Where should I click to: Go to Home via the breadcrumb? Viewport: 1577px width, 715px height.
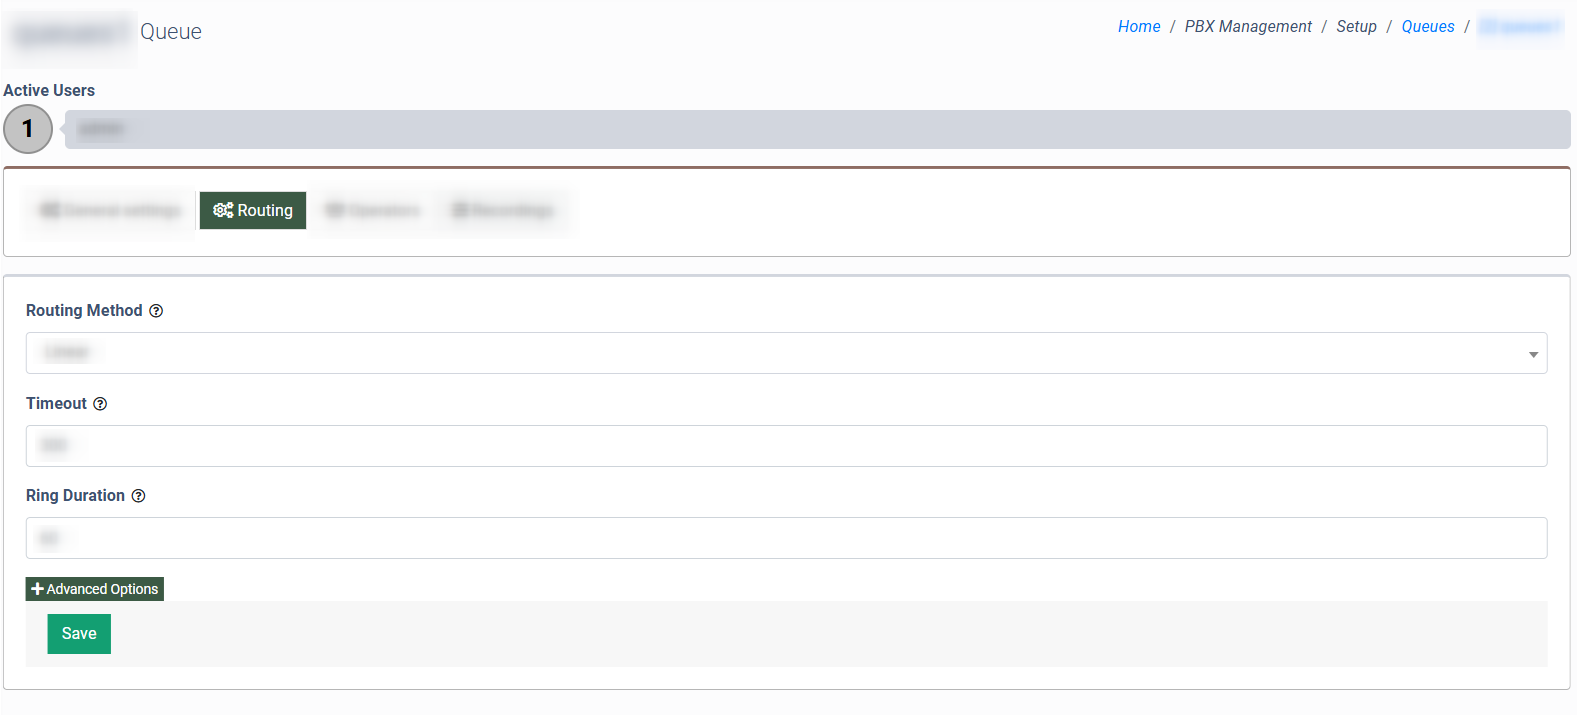(x=1139, y=27)
